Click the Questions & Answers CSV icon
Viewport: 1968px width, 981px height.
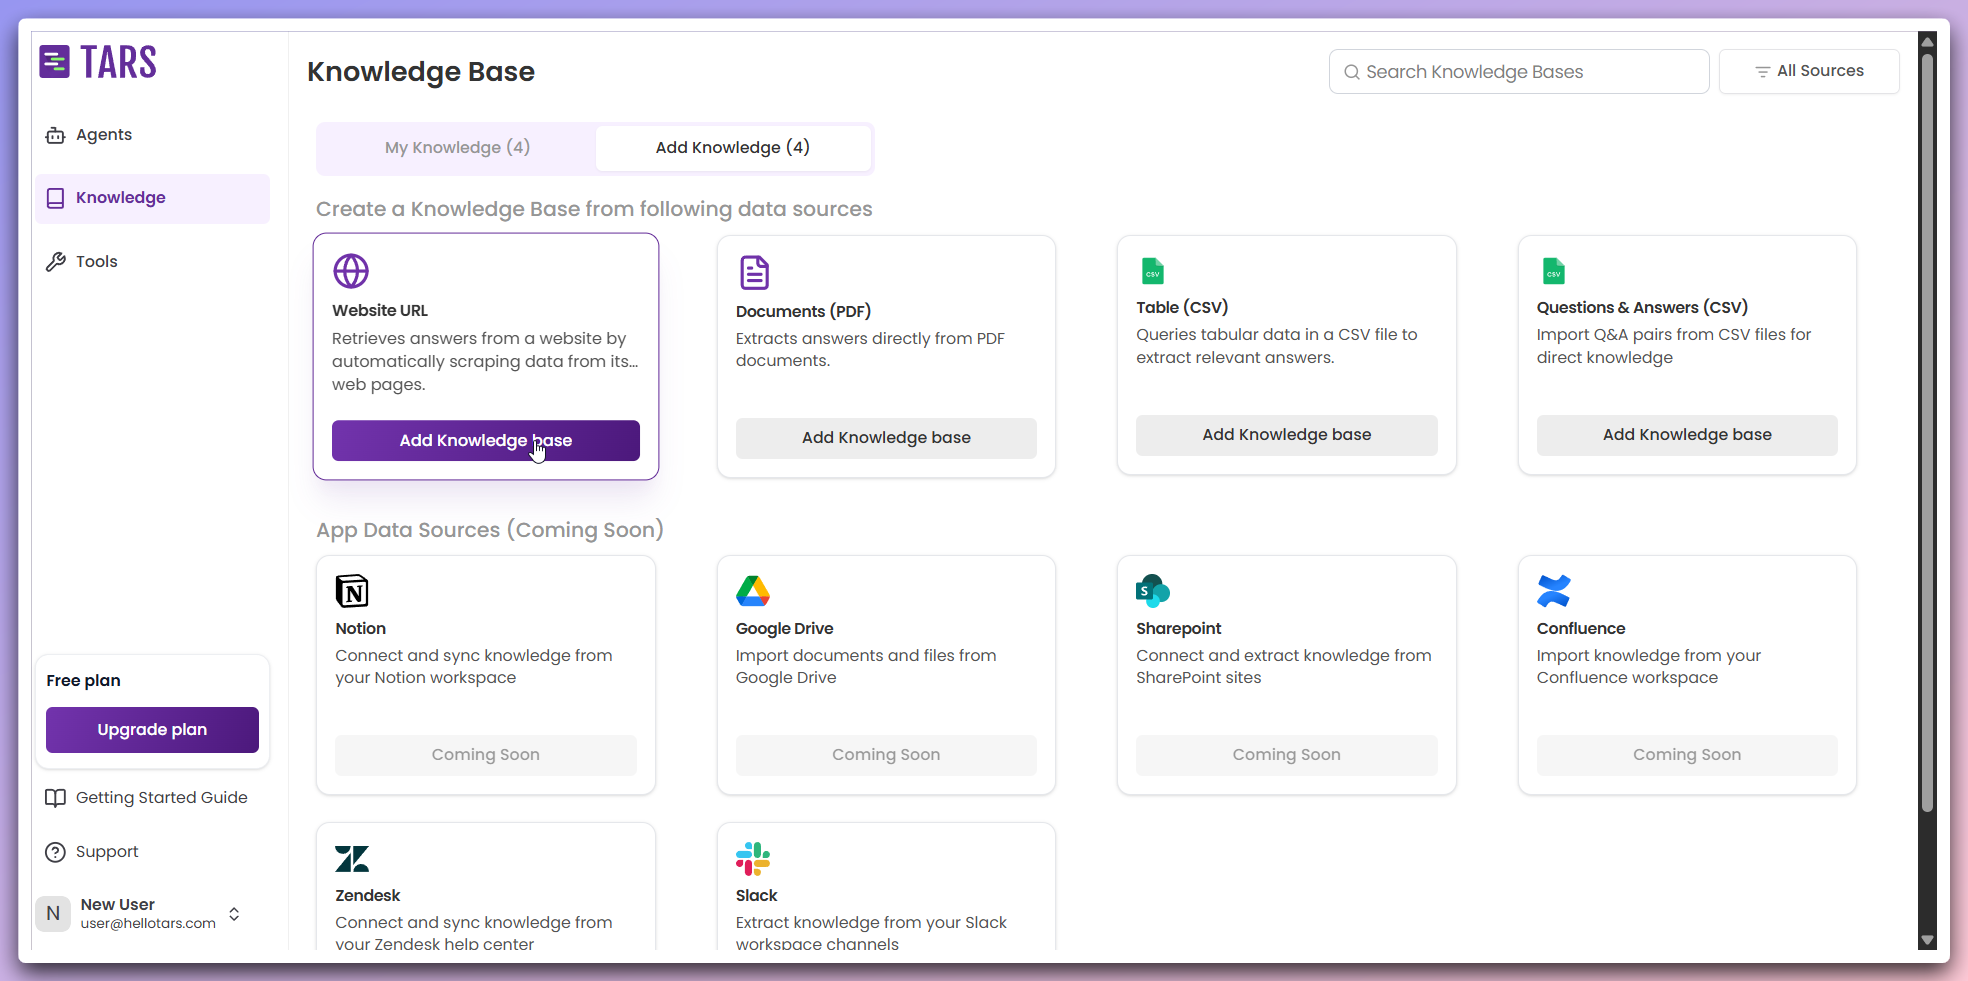(1554, 271)
